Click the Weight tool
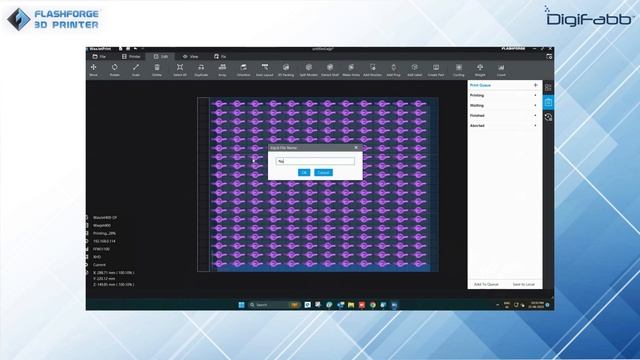640x360 pixels. click(480, 70)
